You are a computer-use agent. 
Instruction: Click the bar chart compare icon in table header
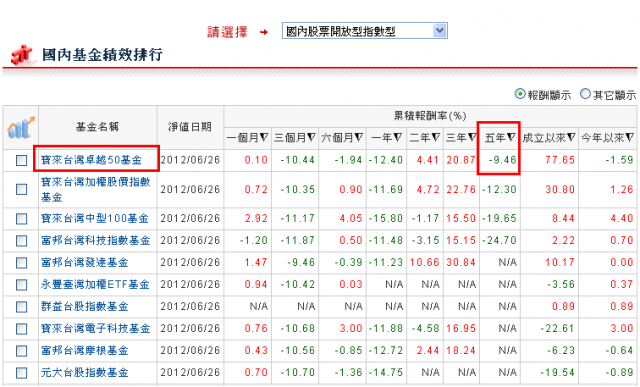click(x=21, y=128)
